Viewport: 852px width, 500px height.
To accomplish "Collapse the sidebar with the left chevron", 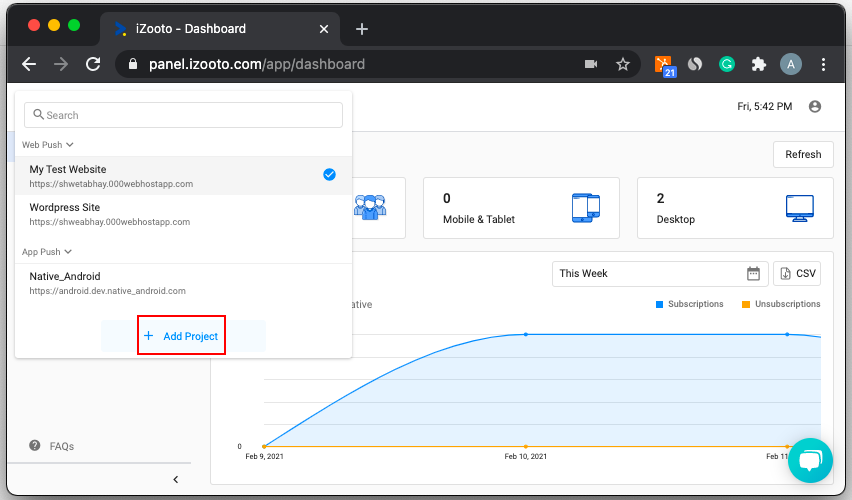I will (x=176, y=479).
